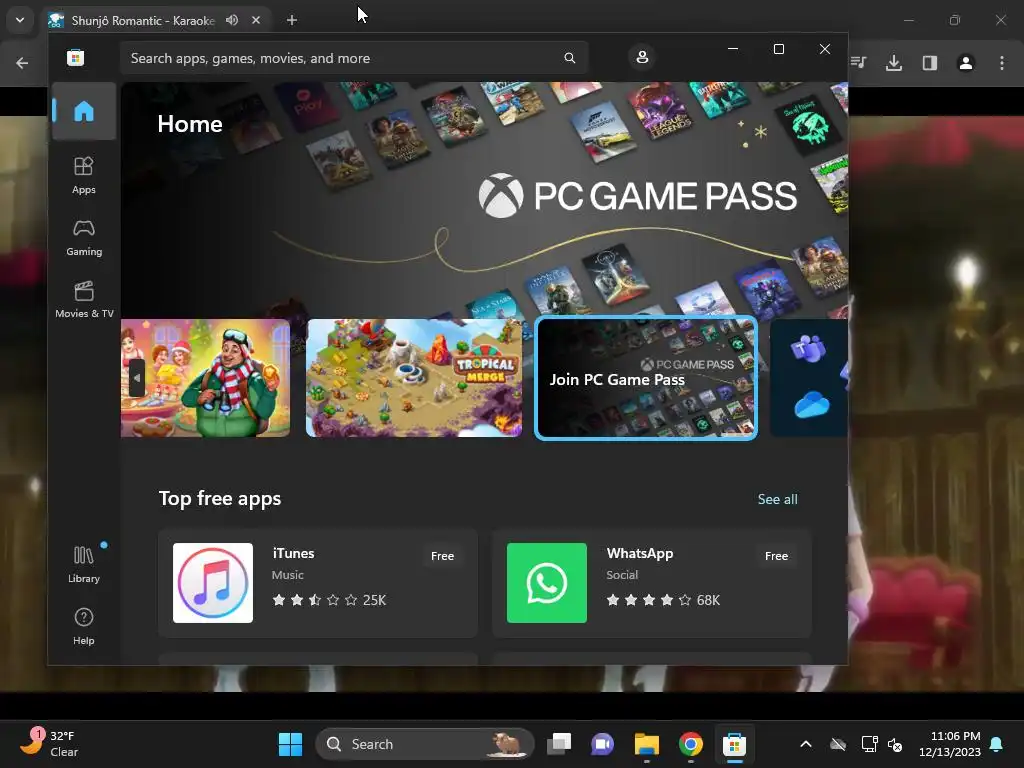The height and width of the screenshot is (768, 1024).
Task: Open Help in the Store sidebar
Action: click(x=84, y=626)
